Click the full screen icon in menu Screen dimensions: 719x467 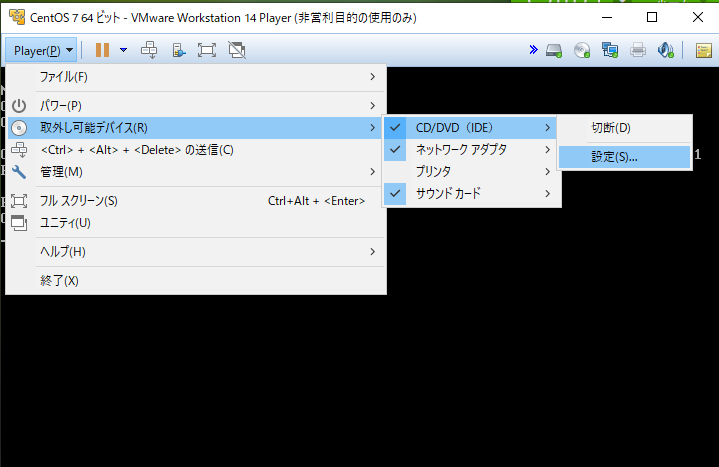(x=19, y=201)
